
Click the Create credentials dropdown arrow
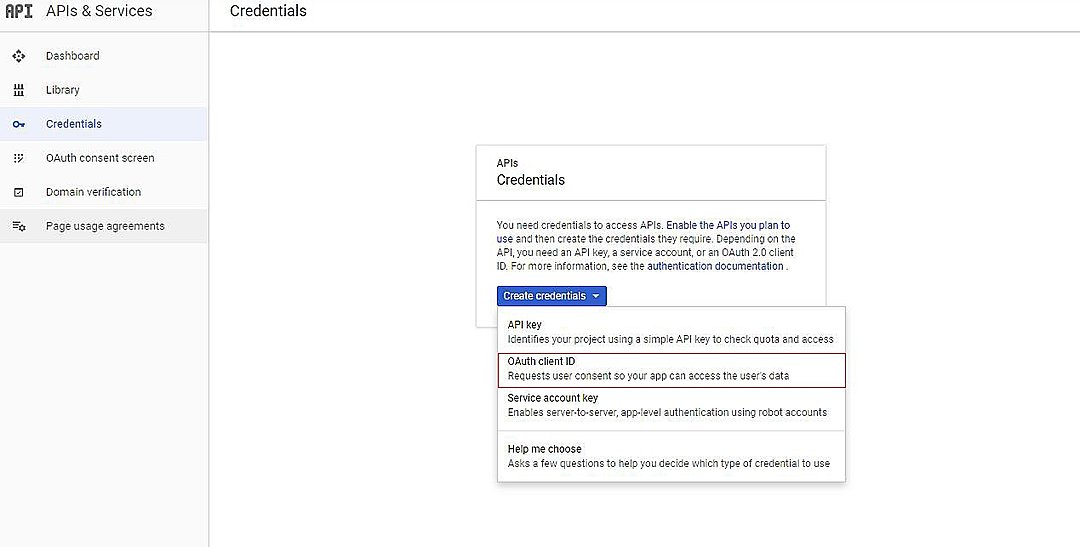[596, 296]
